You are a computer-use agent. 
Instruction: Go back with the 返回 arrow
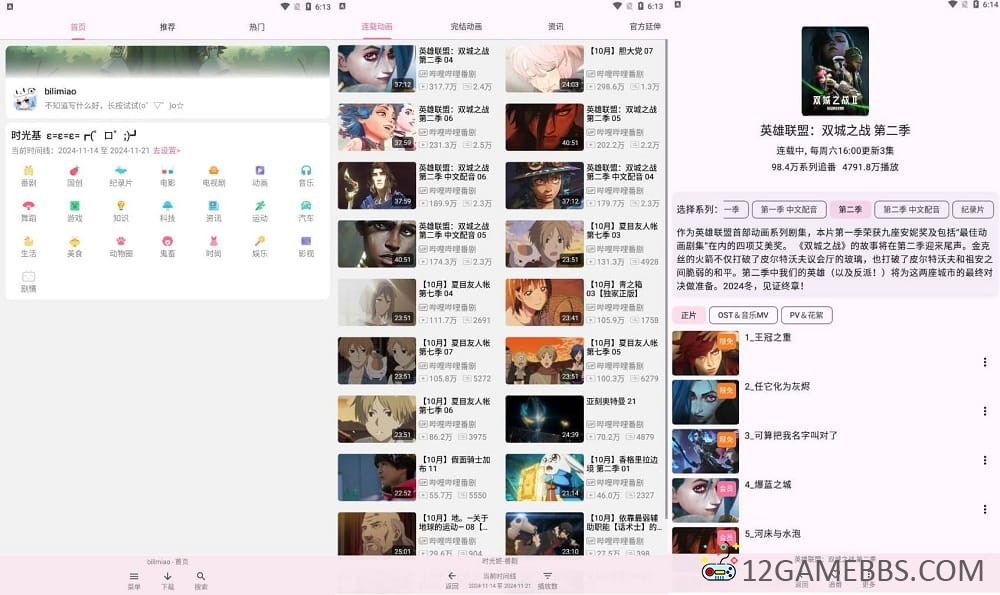[x=452, y=580]
